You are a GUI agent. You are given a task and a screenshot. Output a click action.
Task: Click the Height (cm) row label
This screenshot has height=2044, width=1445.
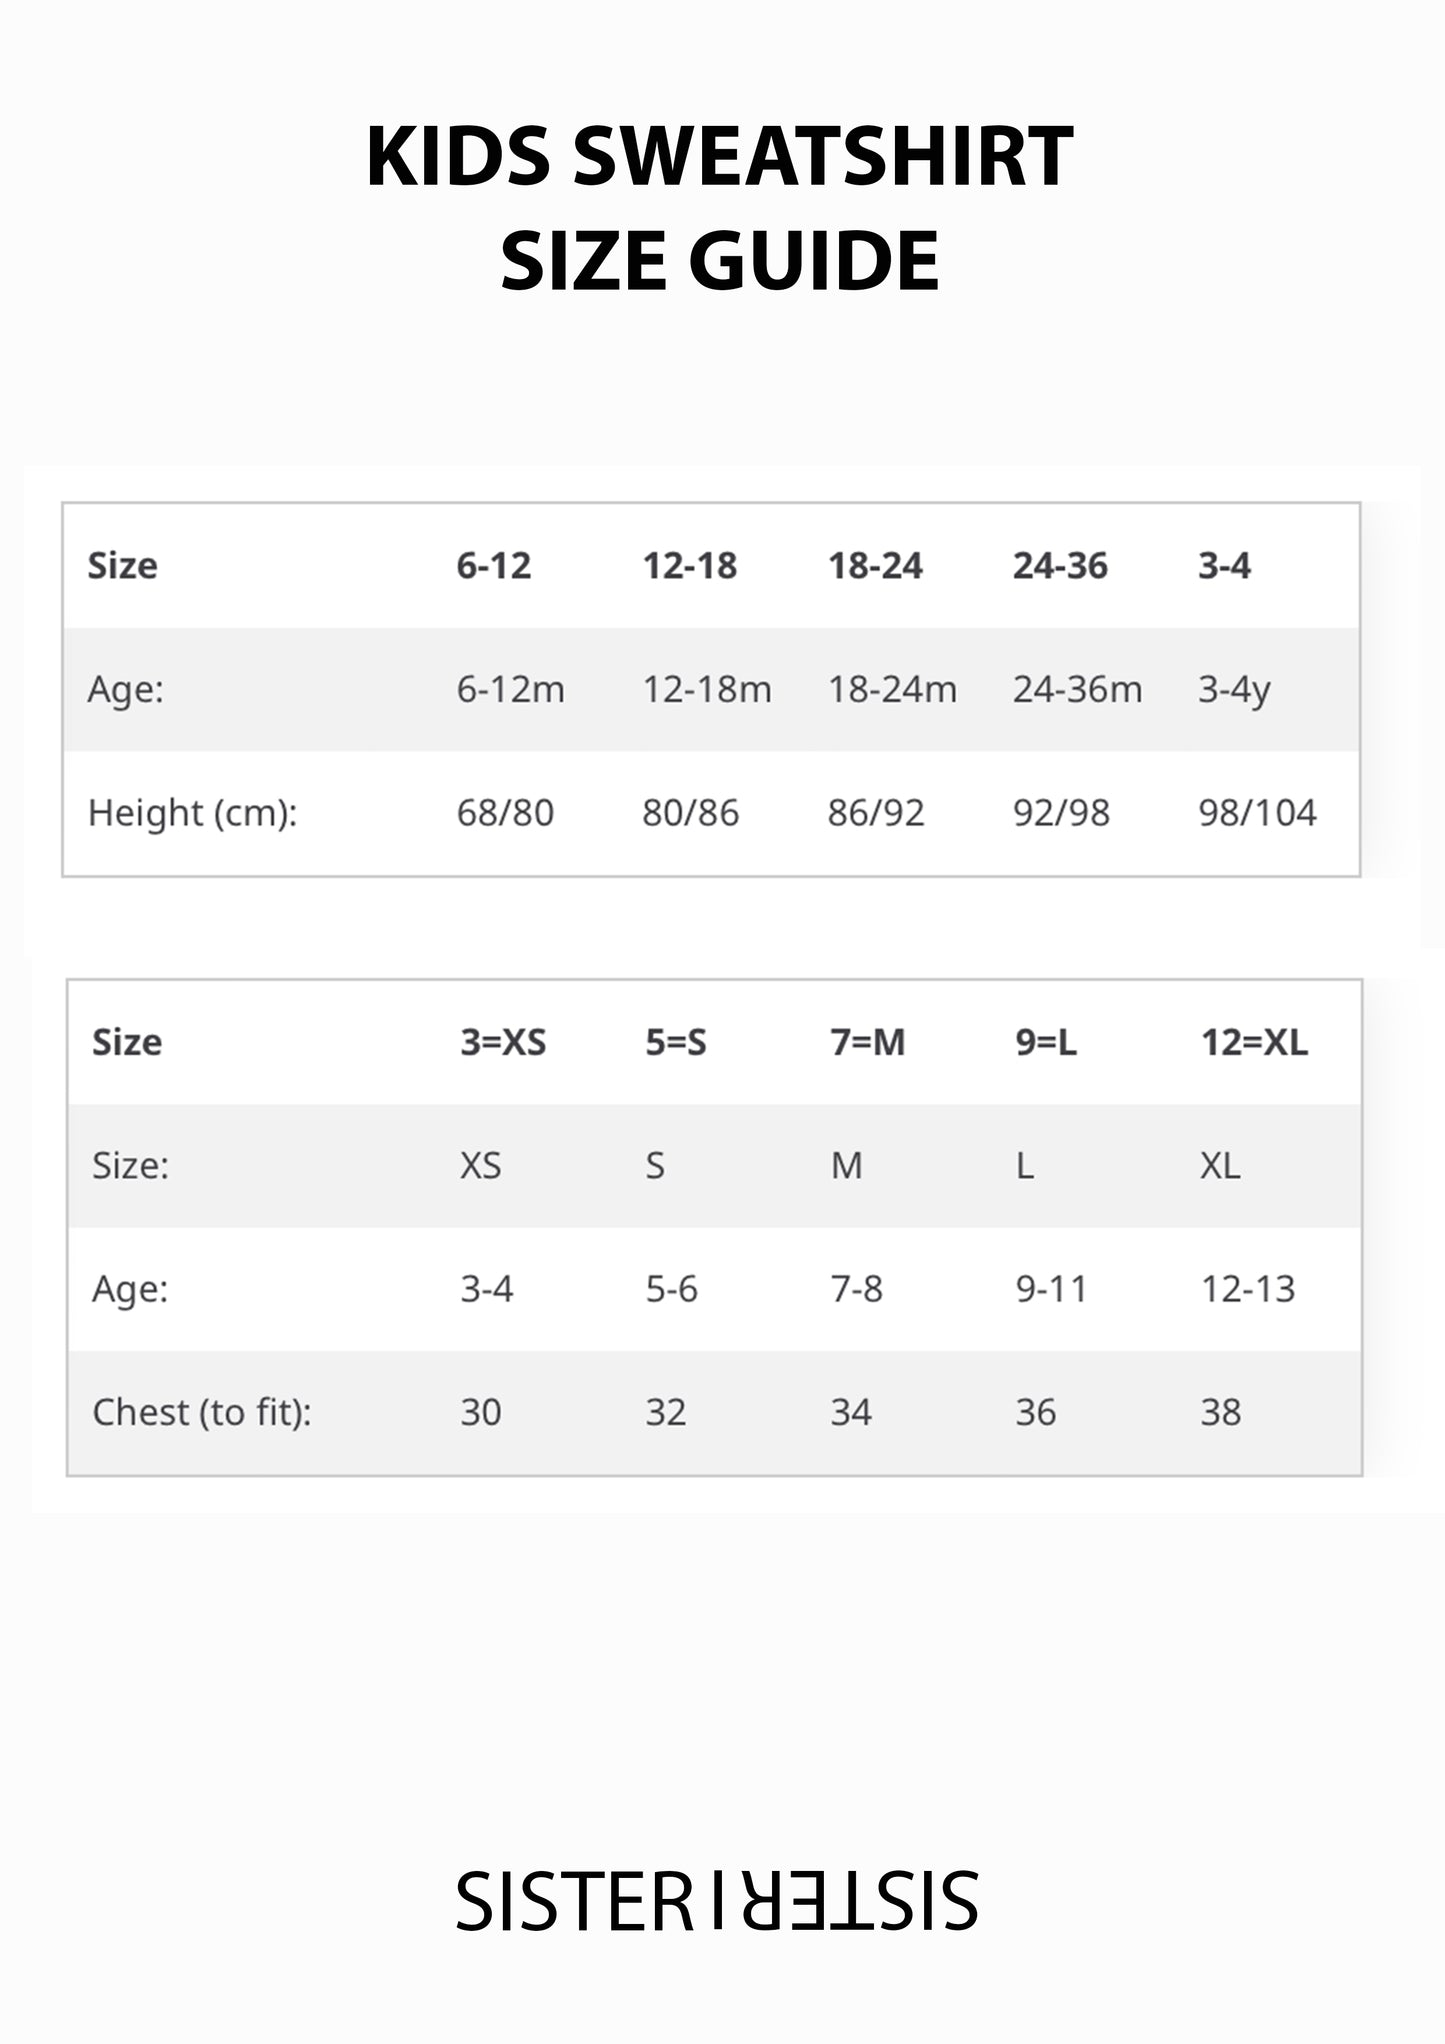[193, 813]
